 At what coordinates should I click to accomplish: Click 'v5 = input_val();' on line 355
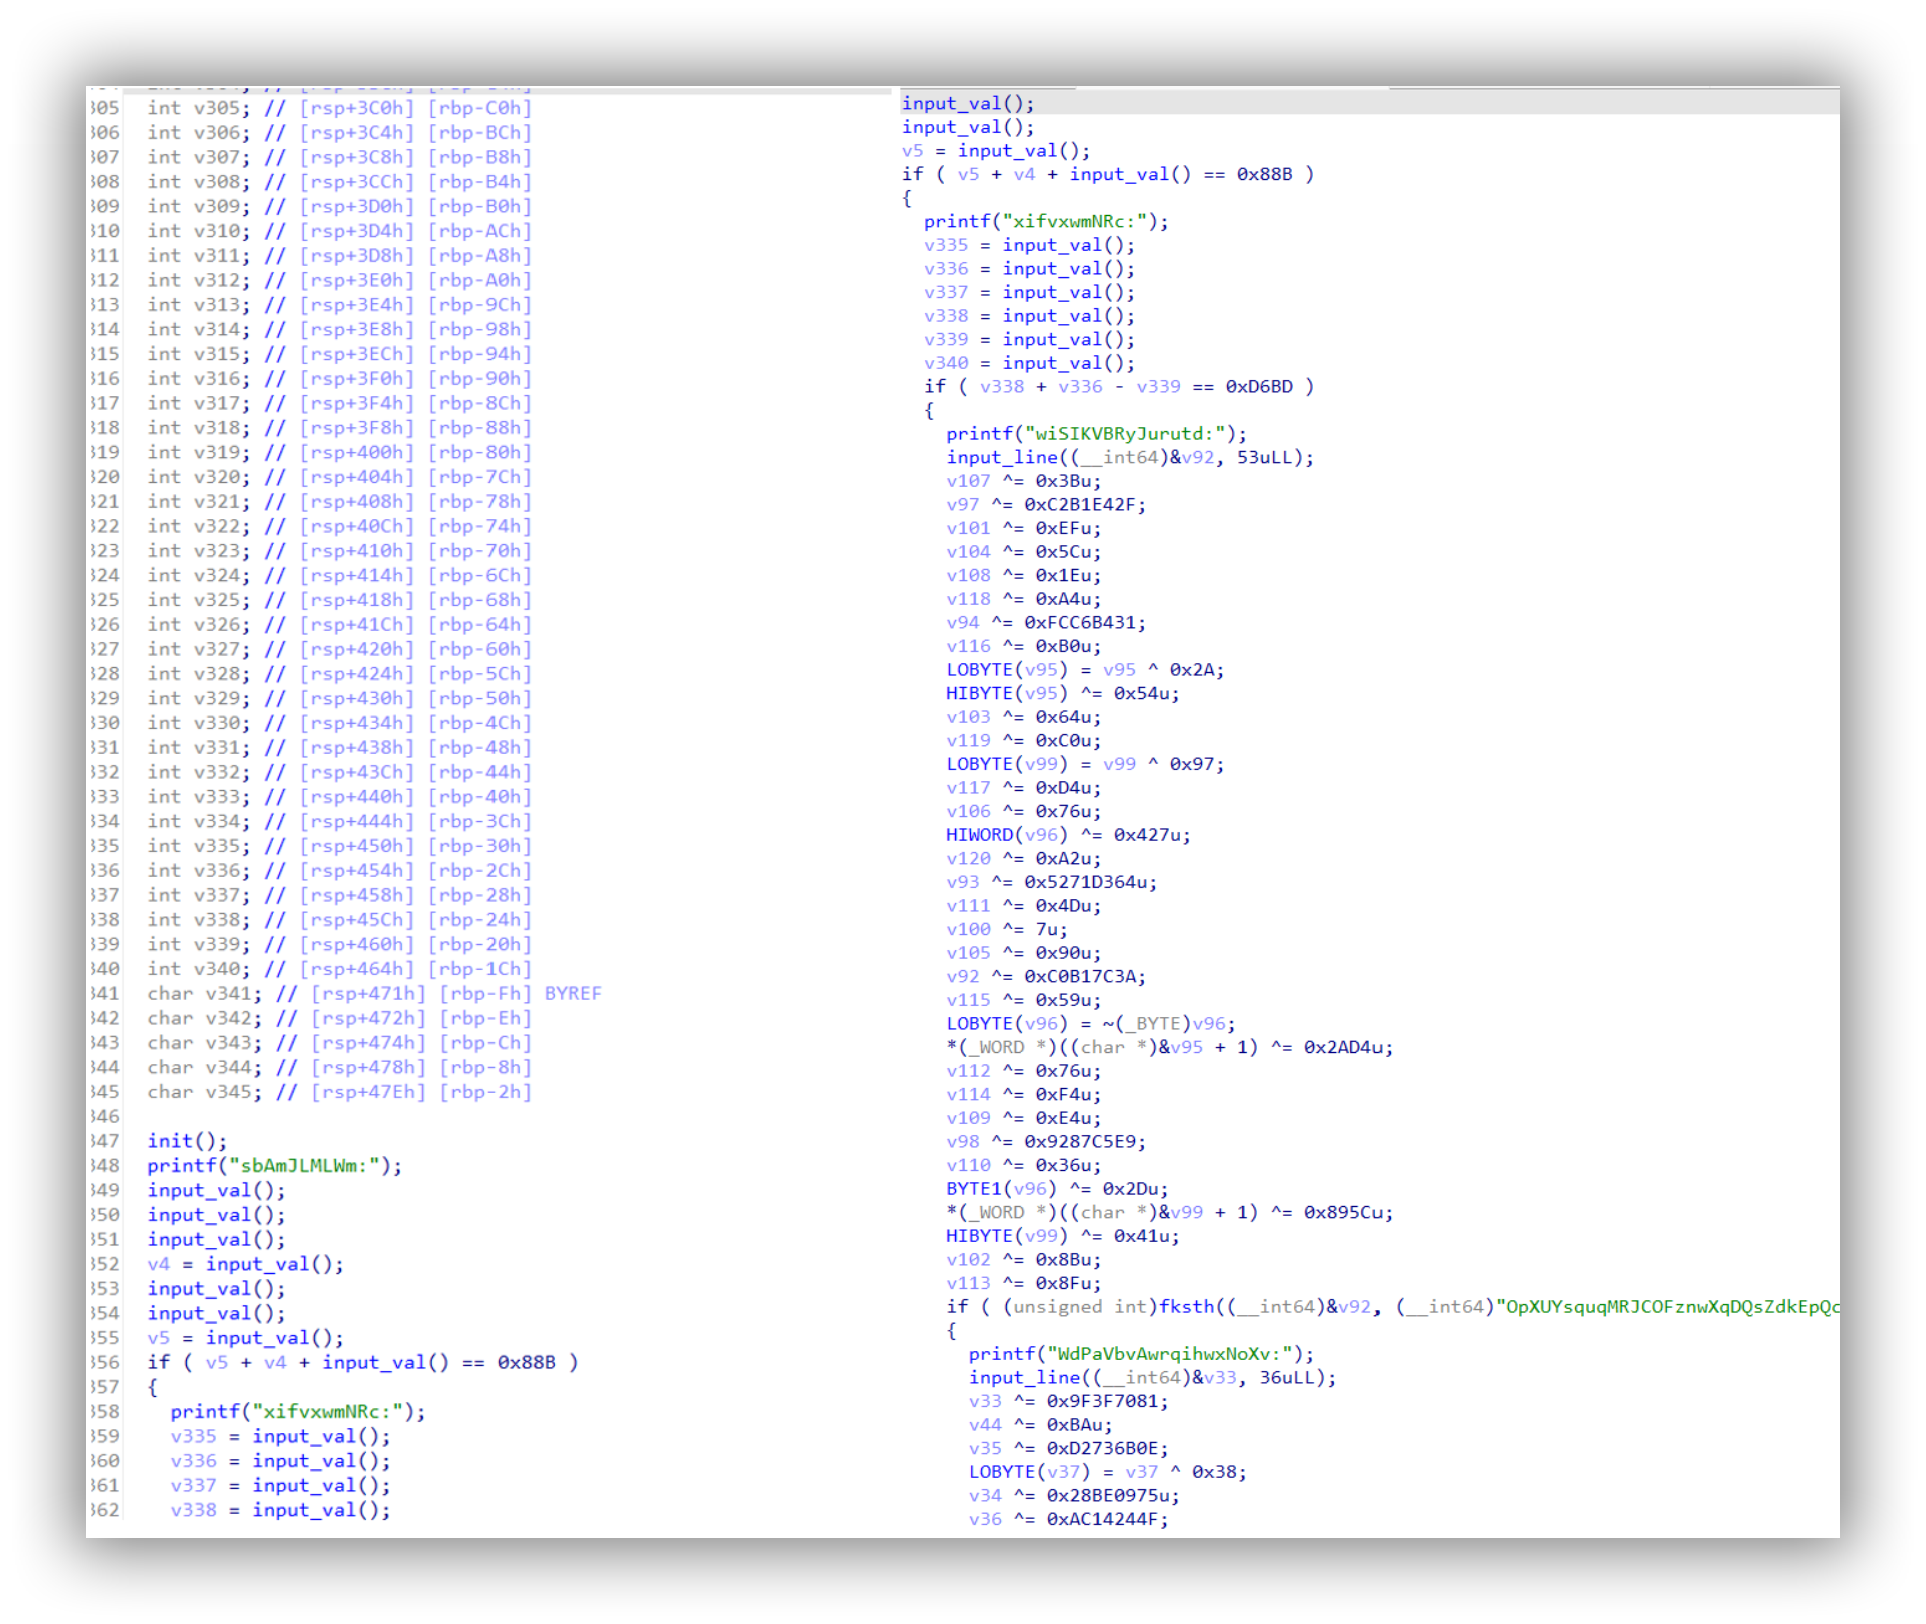(246, 1338)
